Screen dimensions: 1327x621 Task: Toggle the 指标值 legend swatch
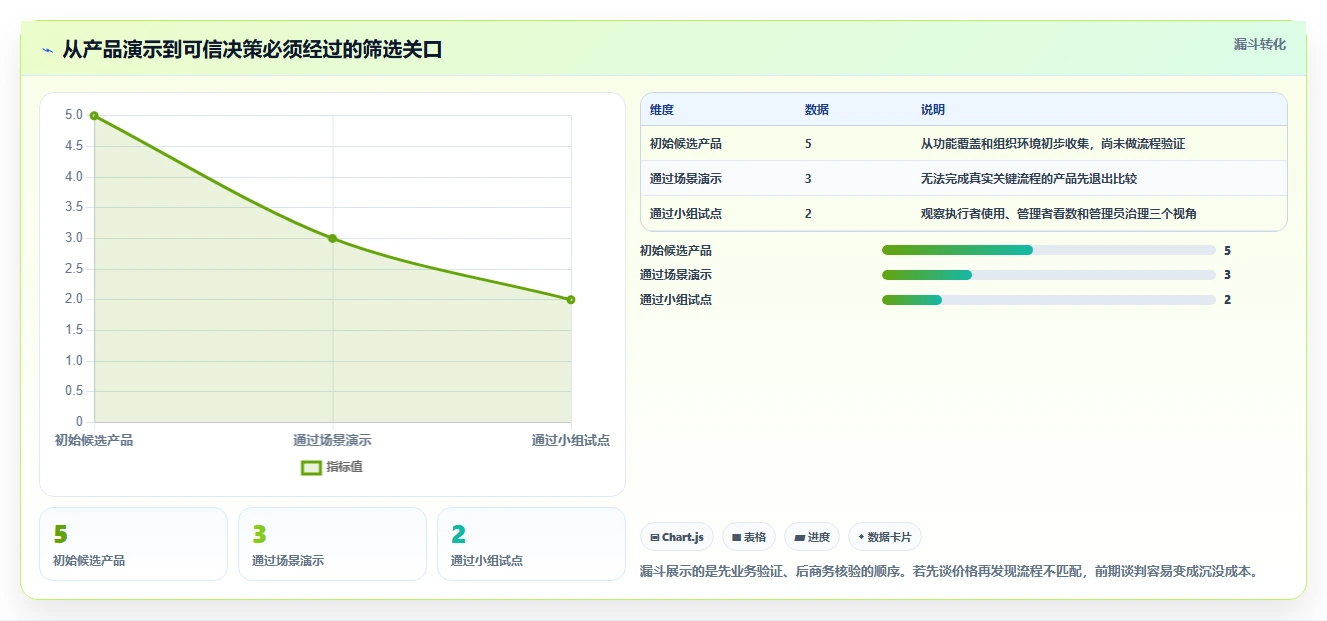point(311,467)
